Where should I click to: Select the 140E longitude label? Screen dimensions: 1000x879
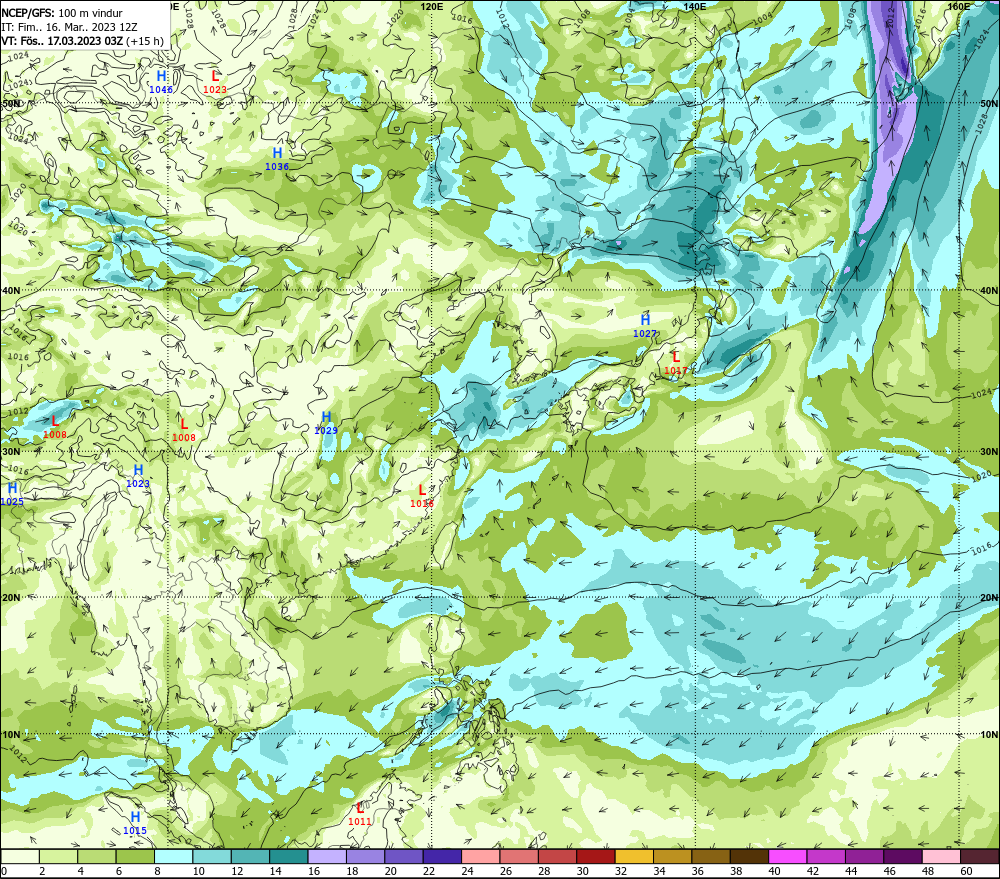(x=695, y=6)
